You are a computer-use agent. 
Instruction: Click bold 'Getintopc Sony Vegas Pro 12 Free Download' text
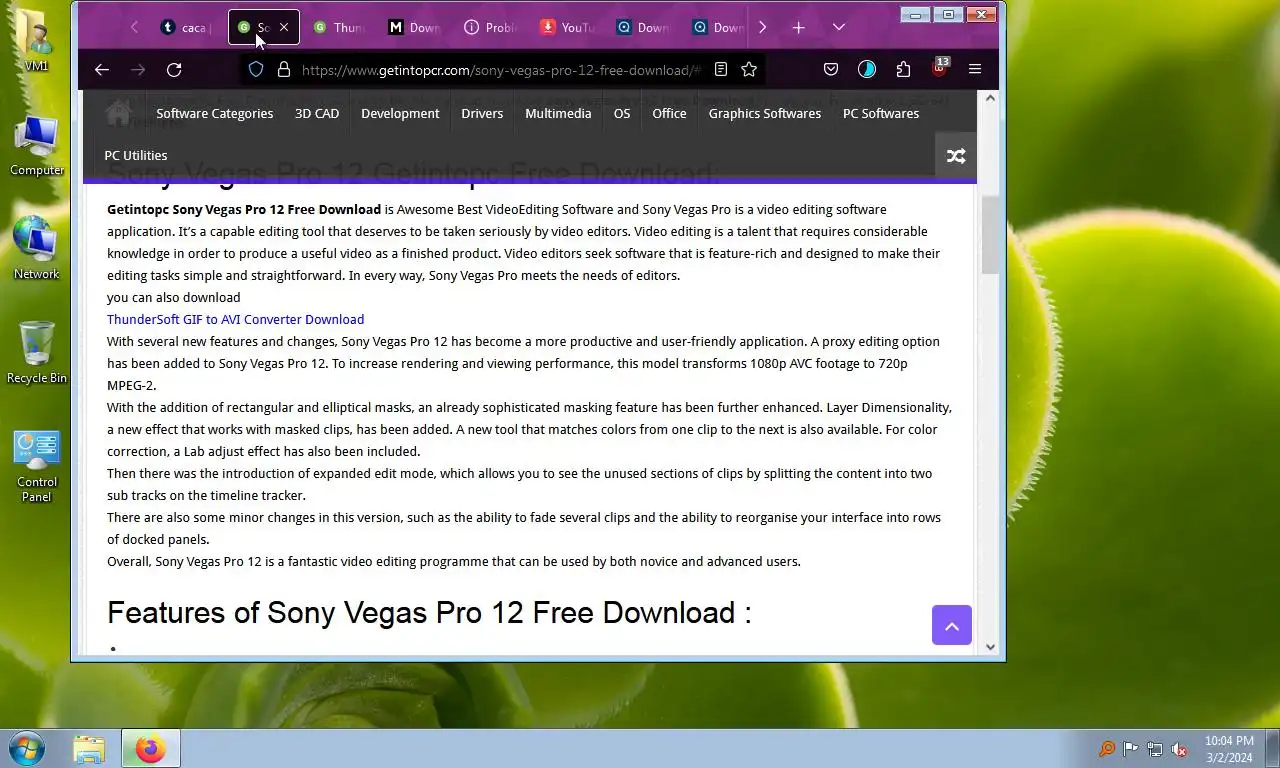coord(244,209)
